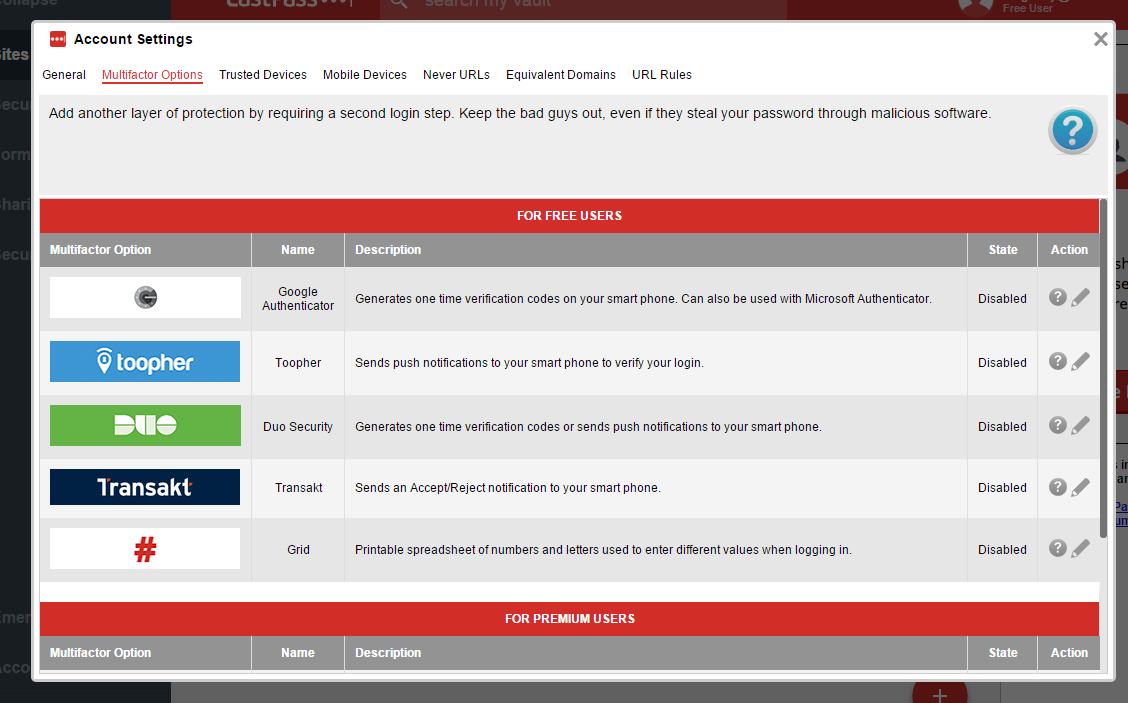The height and width of the screenshot is (703, 1128).
Task: Click the LastPass icon beside Account Settings
Action: pyautogui.click(x=58, y=39)
